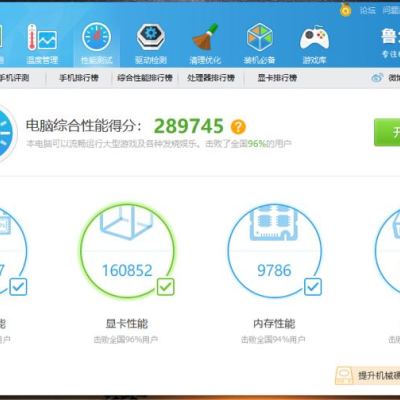Switch to the 手机排行榜 tab
Image resolution: width=400 pixels, height=400 pixels.
click(79, 78)
